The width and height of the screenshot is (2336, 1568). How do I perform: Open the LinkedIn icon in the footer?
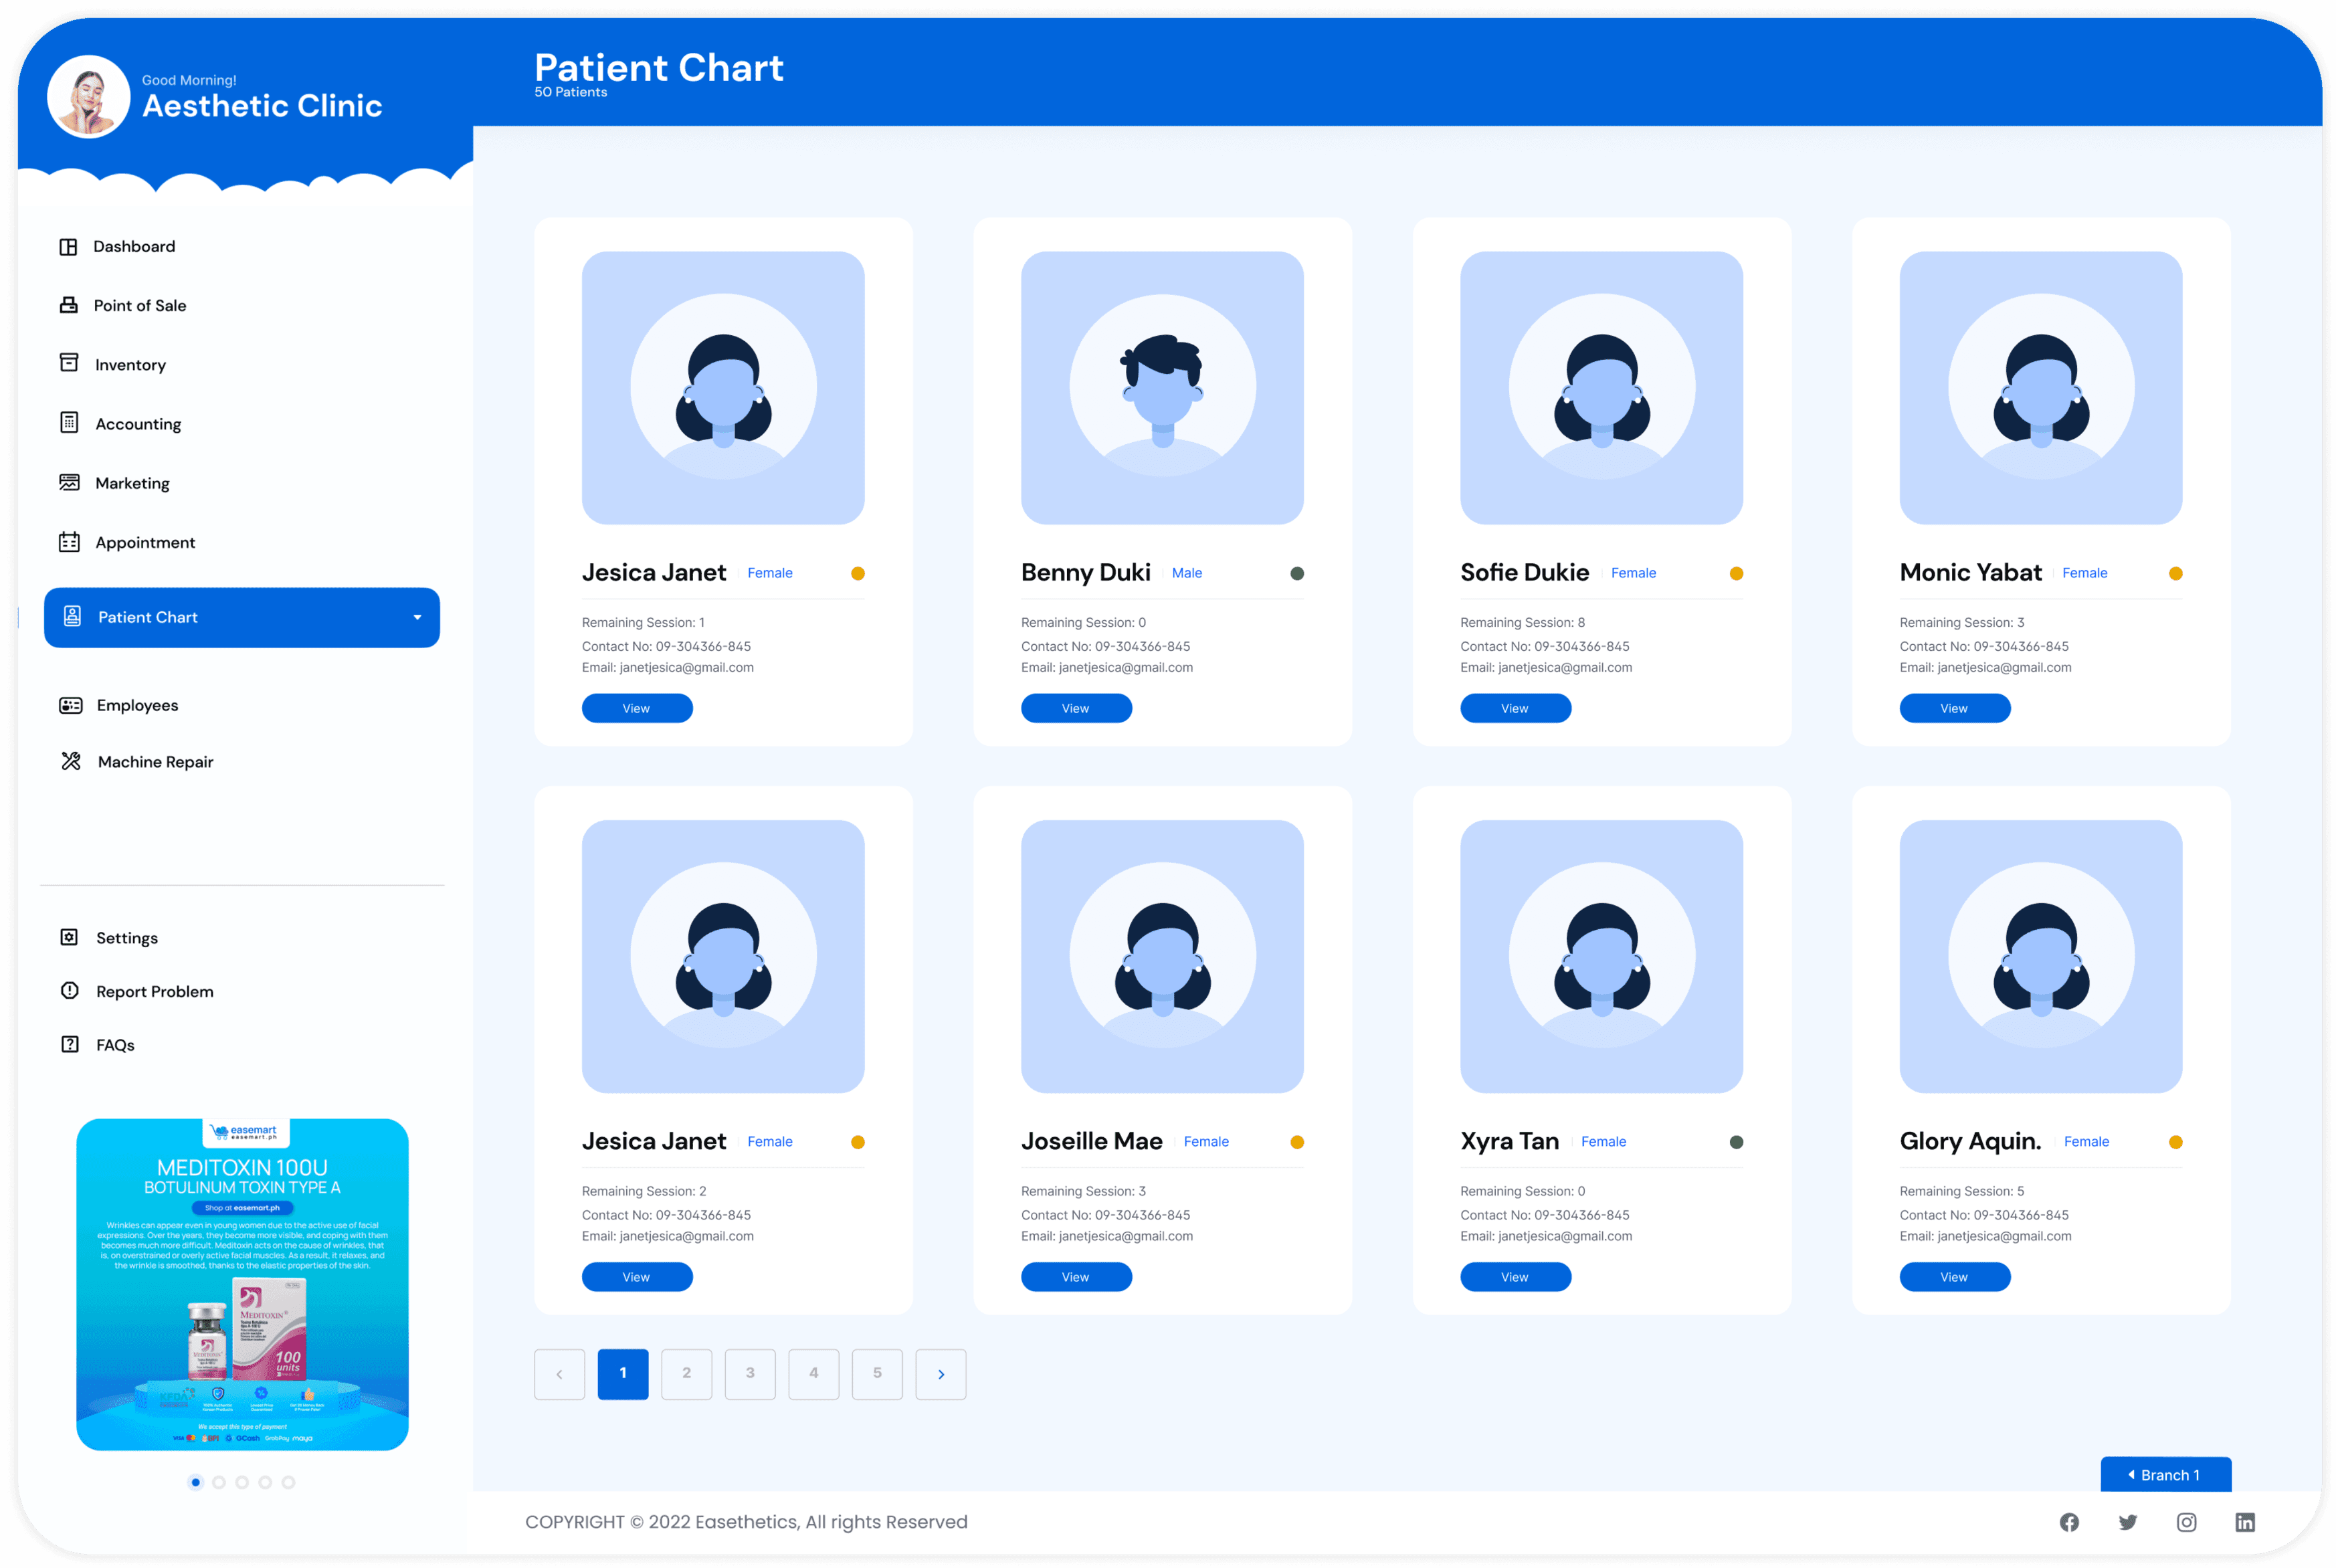pyautogui.click(x=2244, y=1522)
